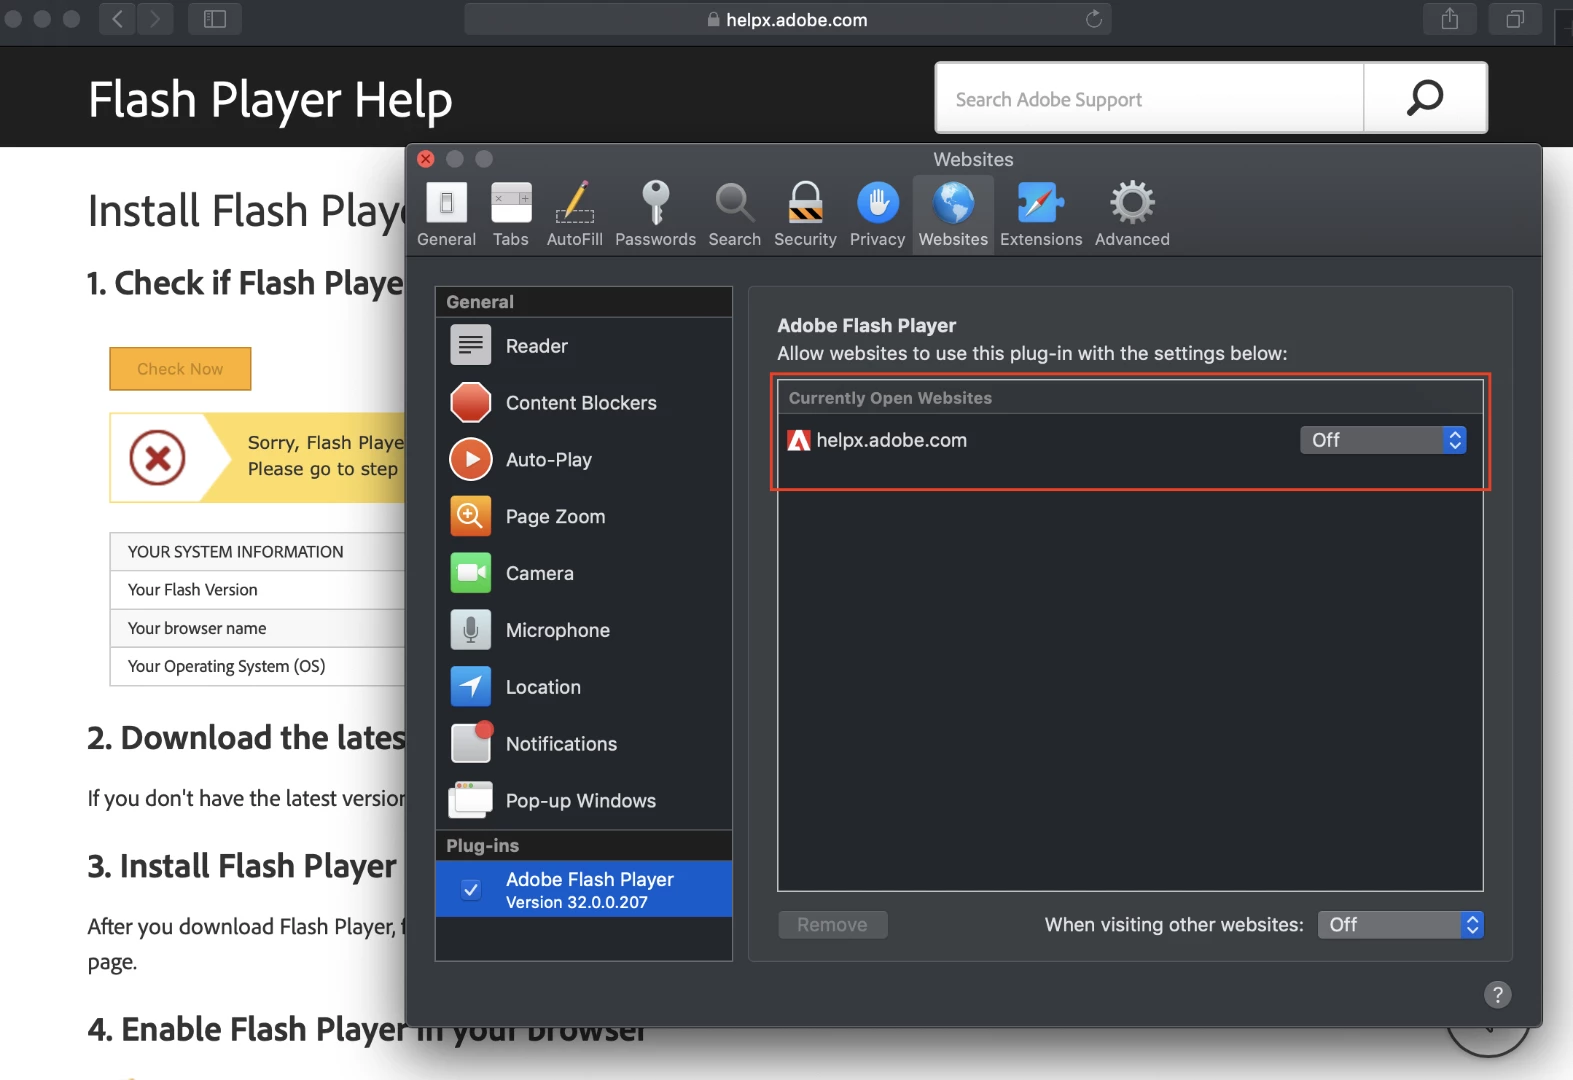Screen dimensions: 1573x1080
Task: Go back in Safari history
Action: point(117,19)
